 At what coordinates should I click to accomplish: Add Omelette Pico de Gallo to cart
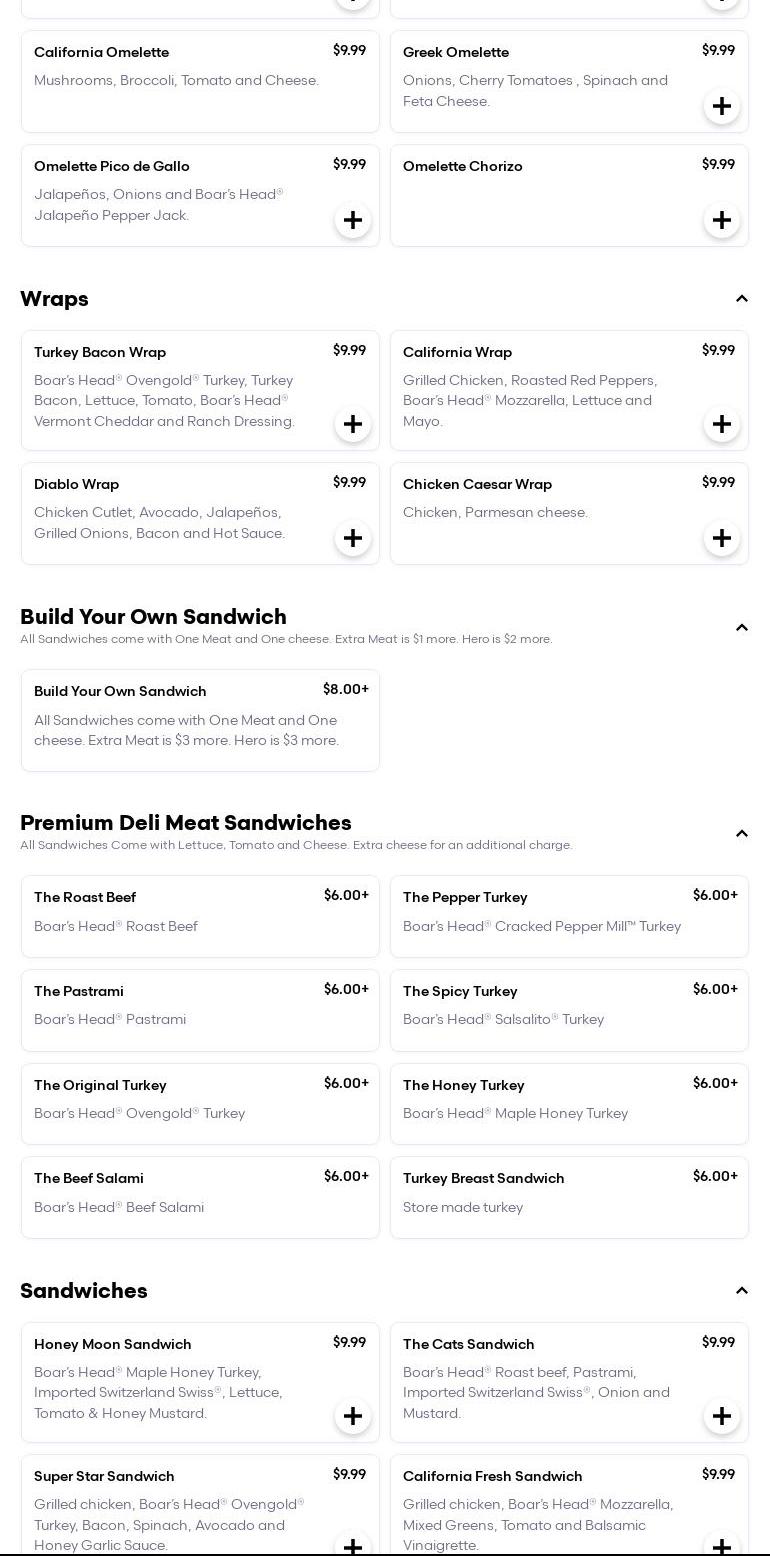coord(352,221)
